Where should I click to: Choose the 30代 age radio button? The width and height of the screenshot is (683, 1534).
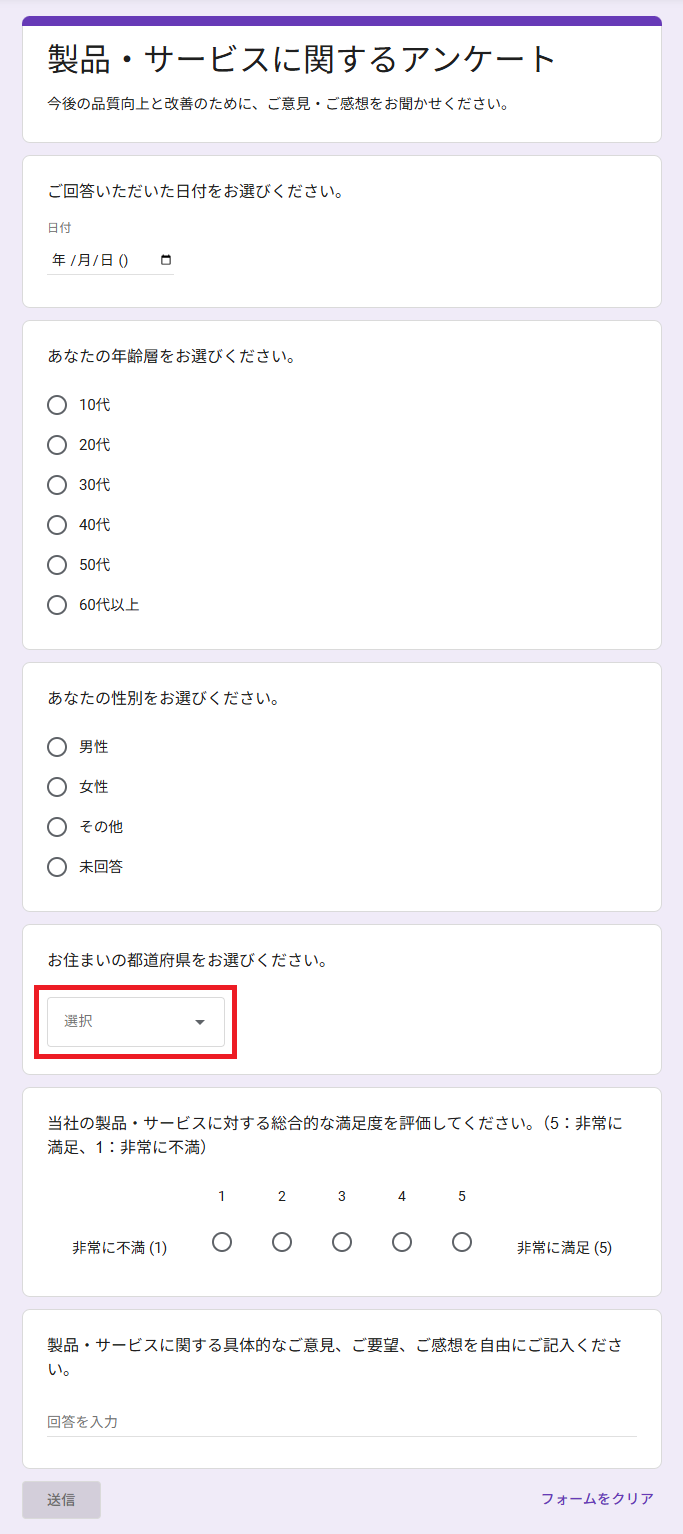tap(57, 485)
